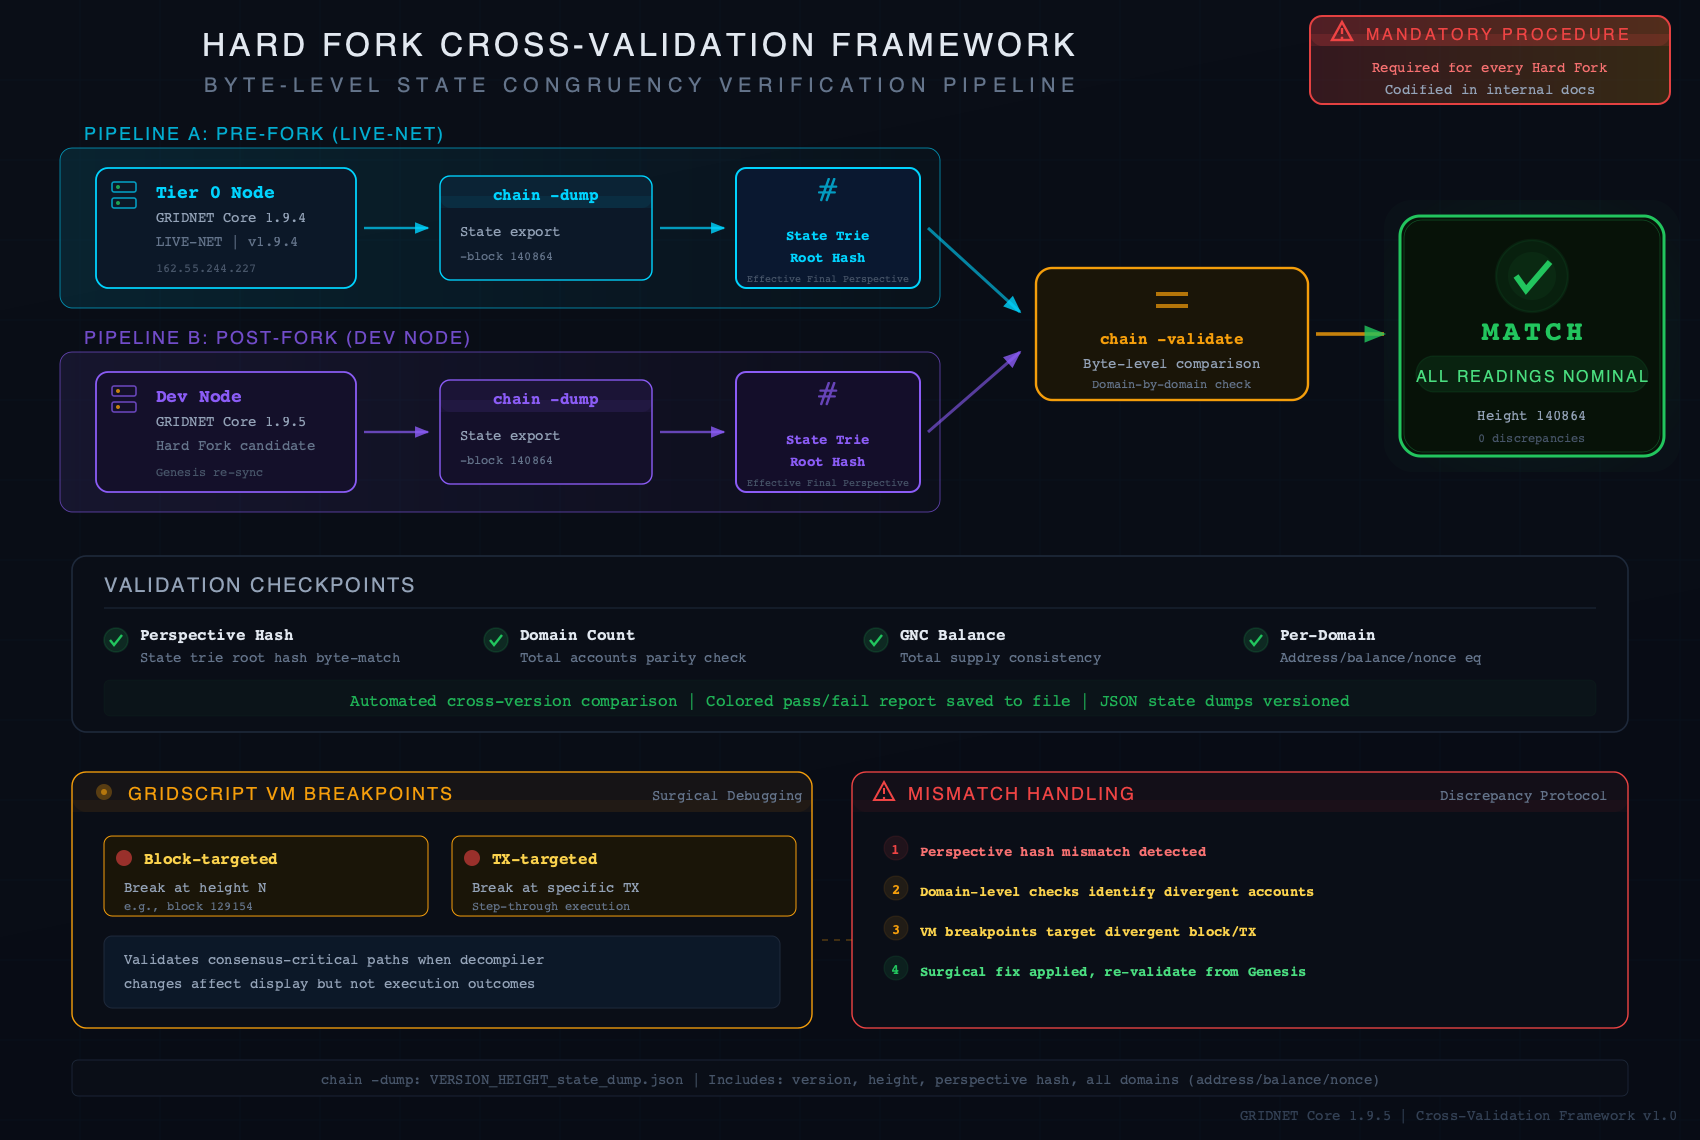Click mismatch step 1 number circle
Screen dimensions: 1700x1140
(895, 849)
